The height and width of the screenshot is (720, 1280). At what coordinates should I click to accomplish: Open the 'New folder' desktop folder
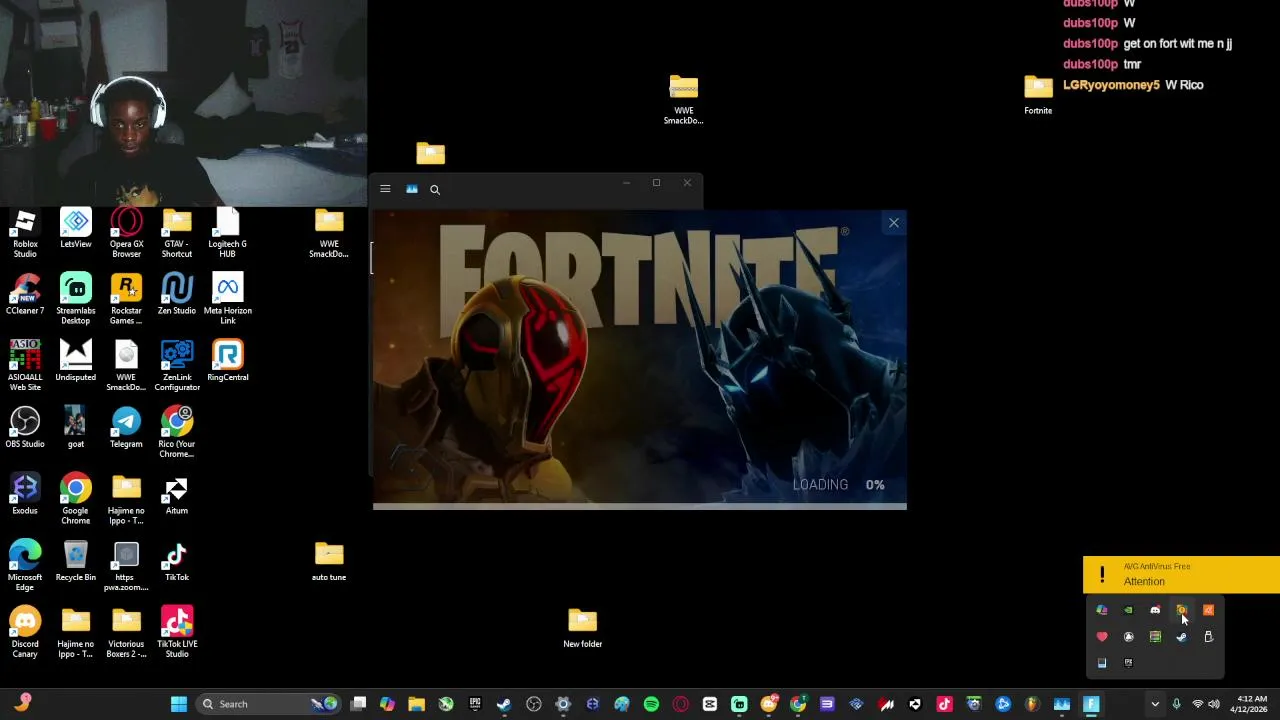pos(582,628)
